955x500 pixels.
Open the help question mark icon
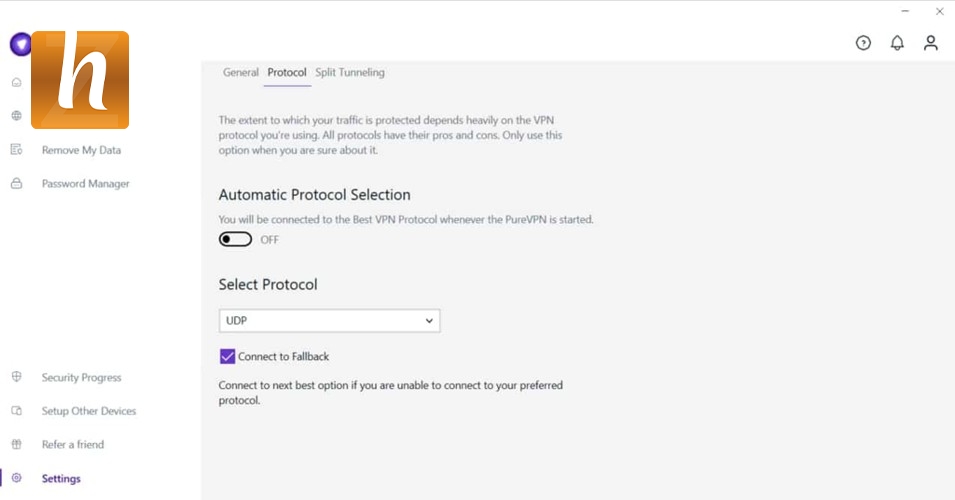863,43
